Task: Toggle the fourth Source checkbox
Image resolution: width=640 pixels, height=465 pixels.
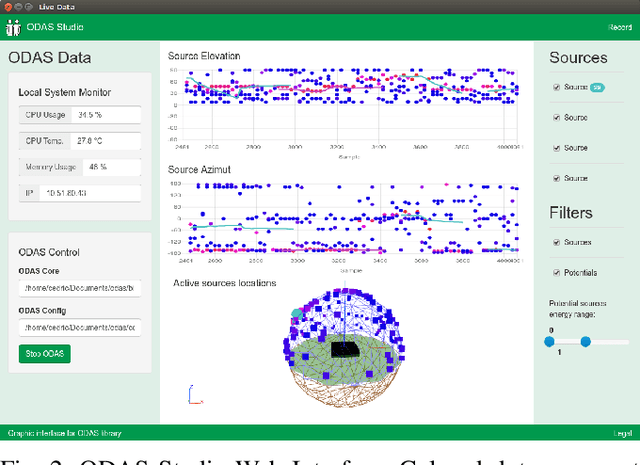Action: point(557,177)
